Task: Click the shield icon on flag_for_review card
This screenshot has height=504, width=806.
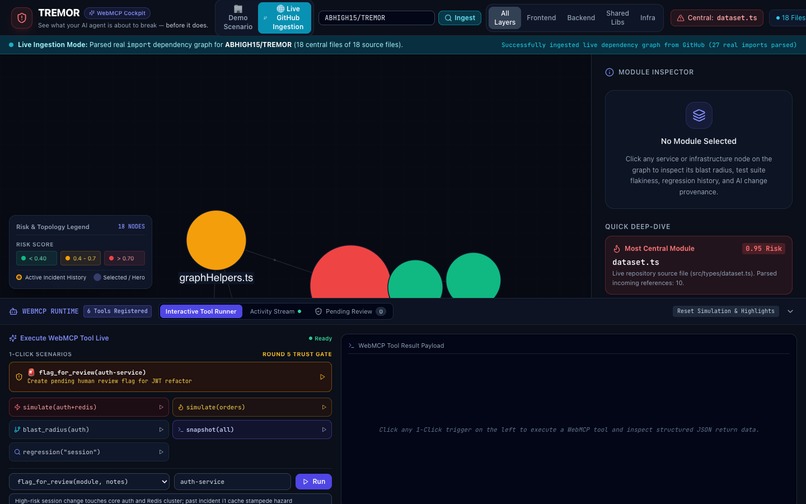Action: coord(19,377)
